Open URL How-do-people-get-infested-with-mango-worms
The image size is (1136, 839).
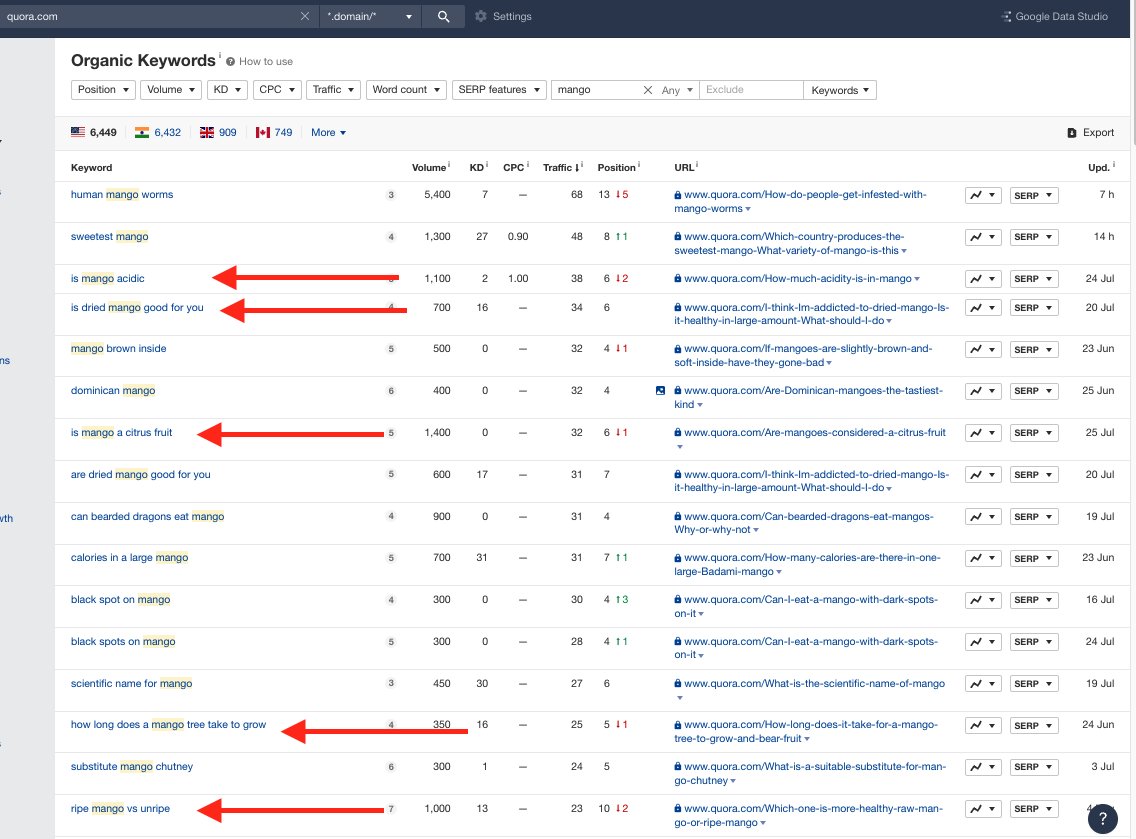(x=800, y=201)
